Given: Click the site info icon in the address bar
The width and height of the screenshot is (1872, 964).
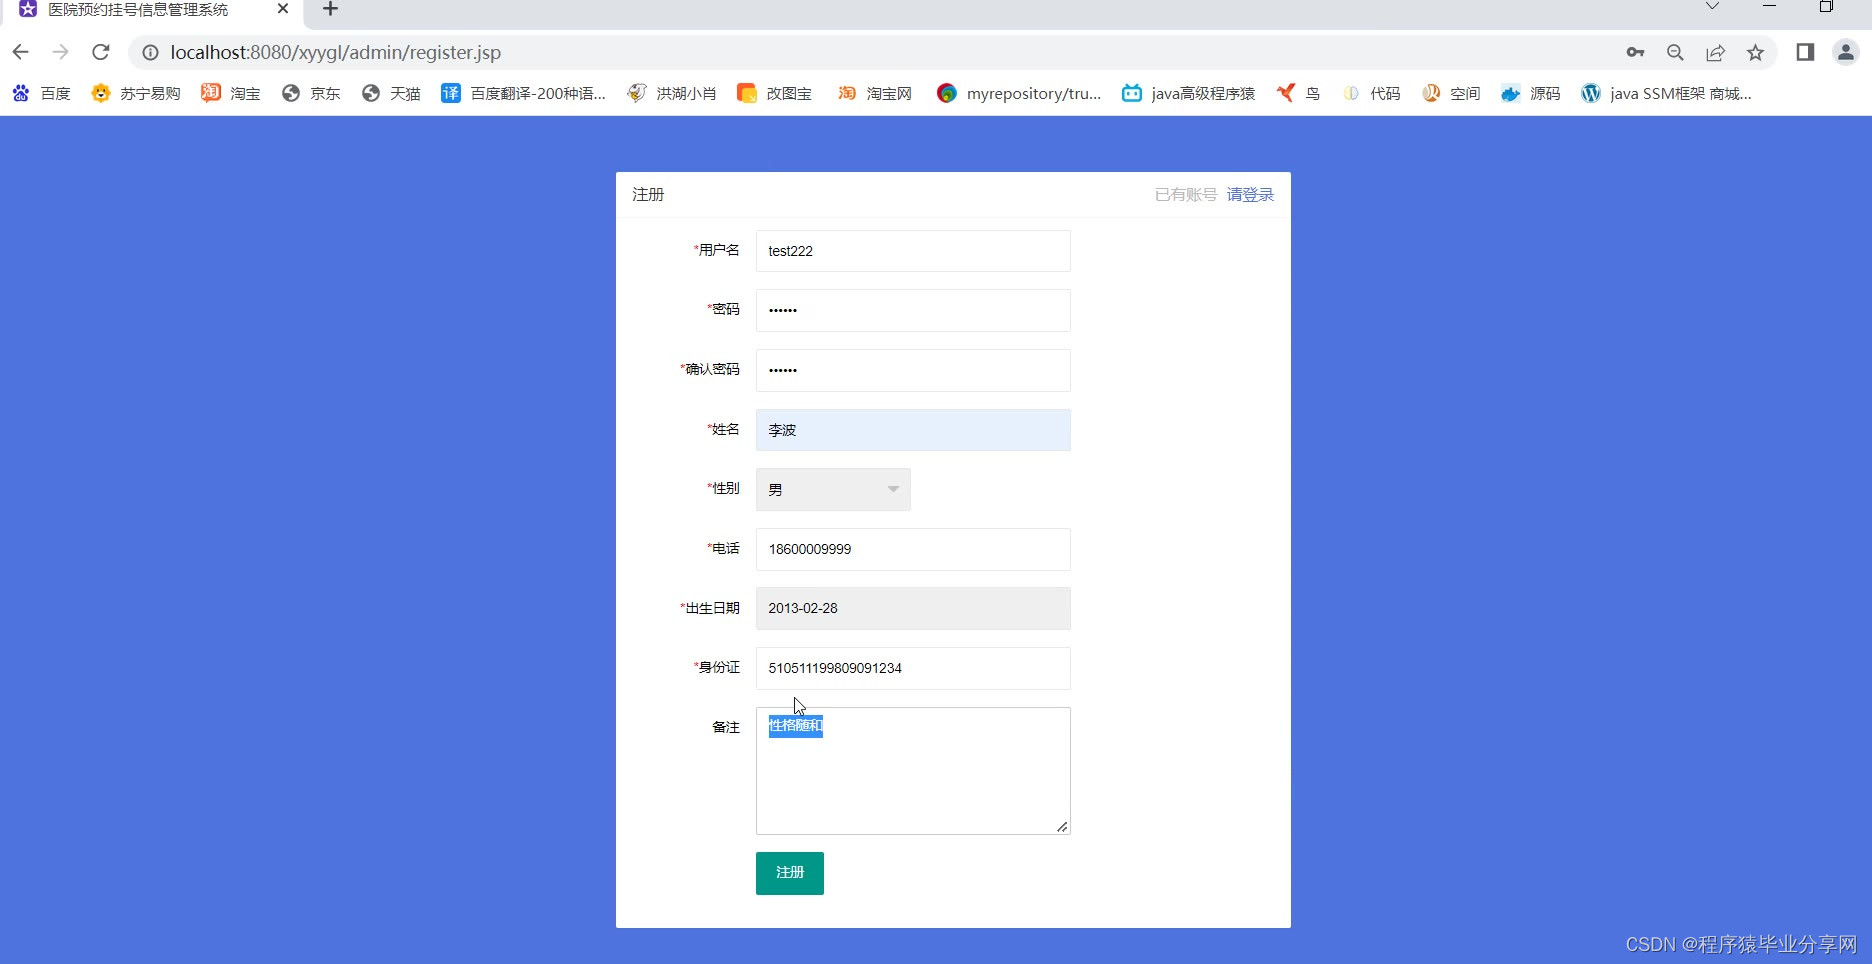Looking at the screenshot, I should pos(150,52).
